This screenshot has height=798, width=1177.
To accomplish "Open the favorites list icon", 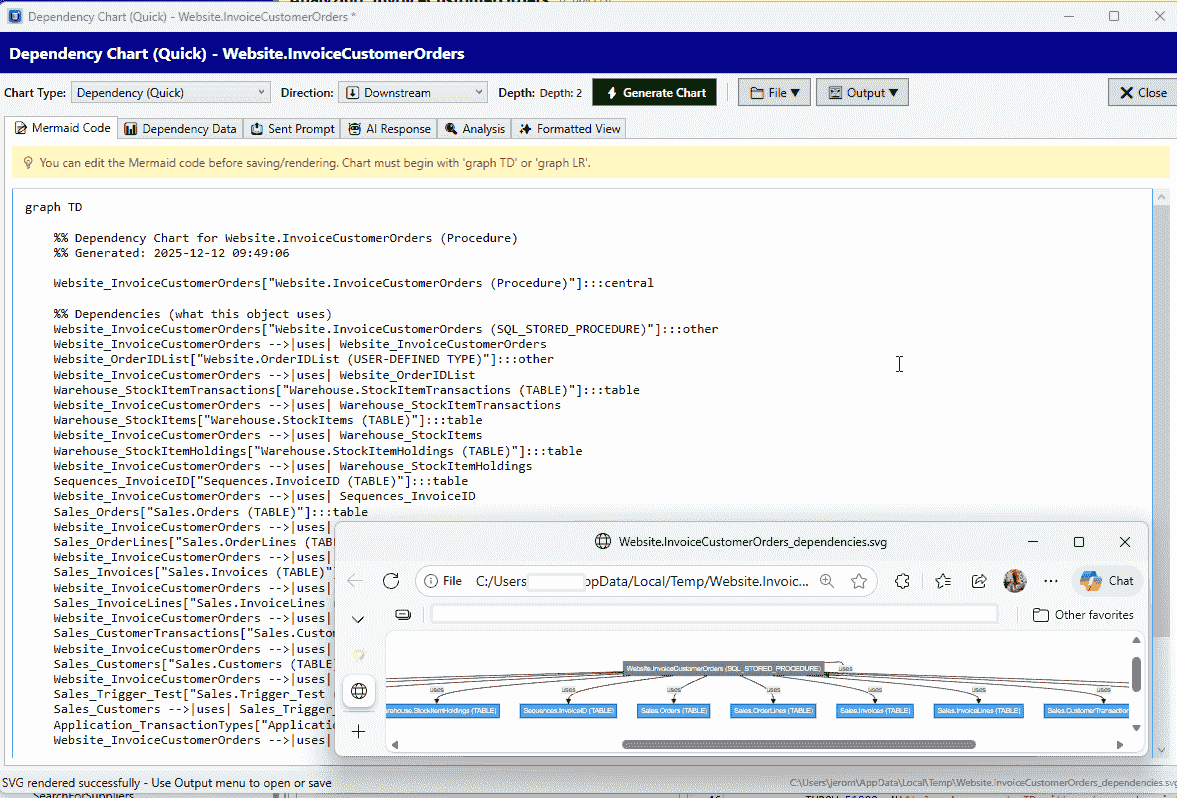I will [x=943, y=581].
